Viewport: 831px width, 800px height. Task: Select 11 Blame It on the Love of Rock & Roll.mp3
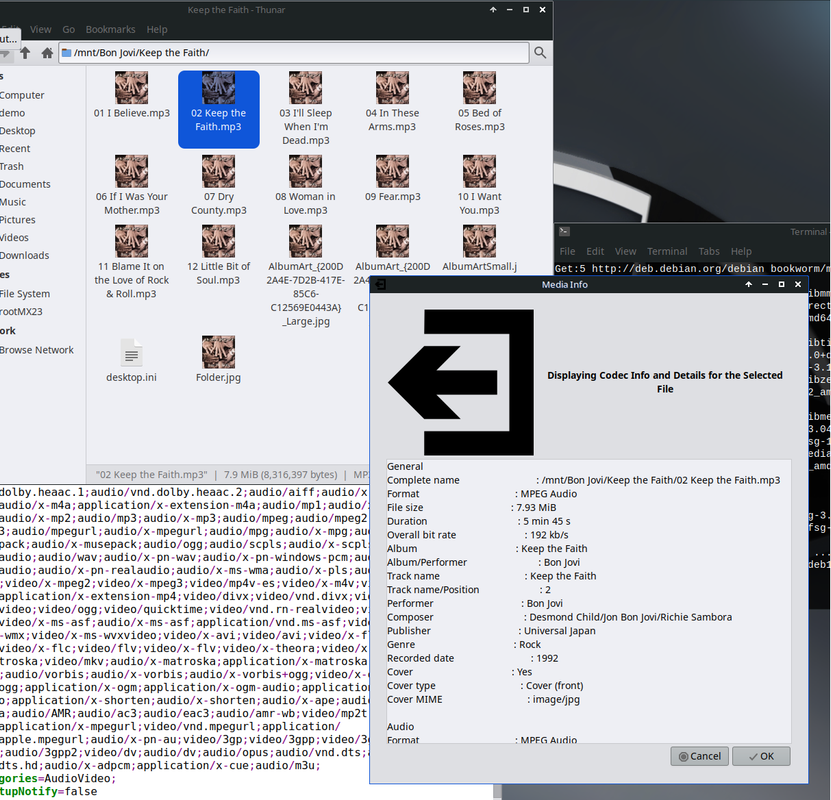pos(131,262)
